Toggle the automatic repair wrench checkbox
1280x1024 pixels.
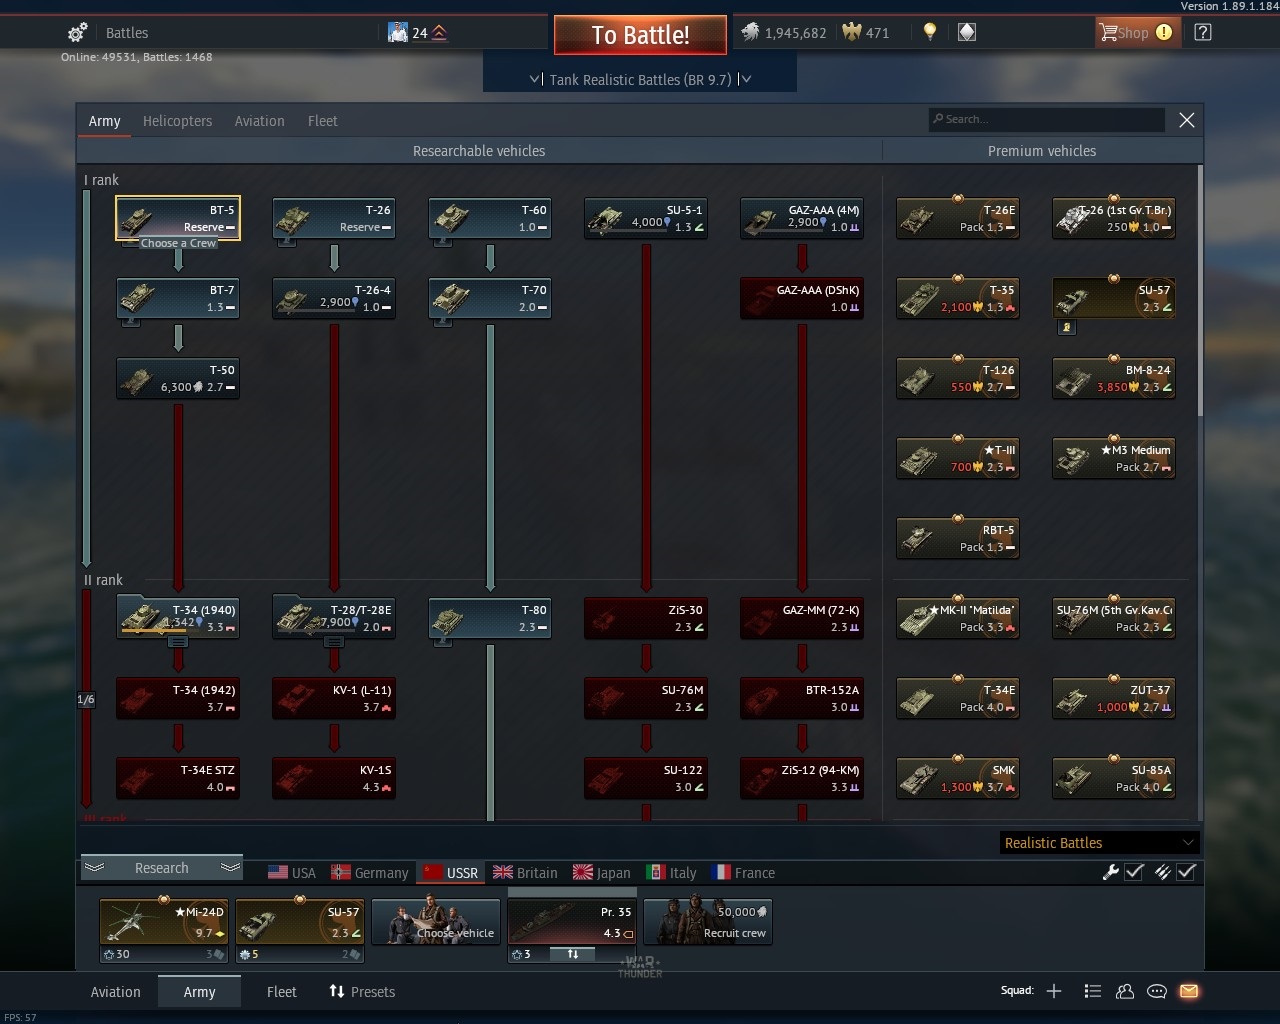coord(1134,872)
